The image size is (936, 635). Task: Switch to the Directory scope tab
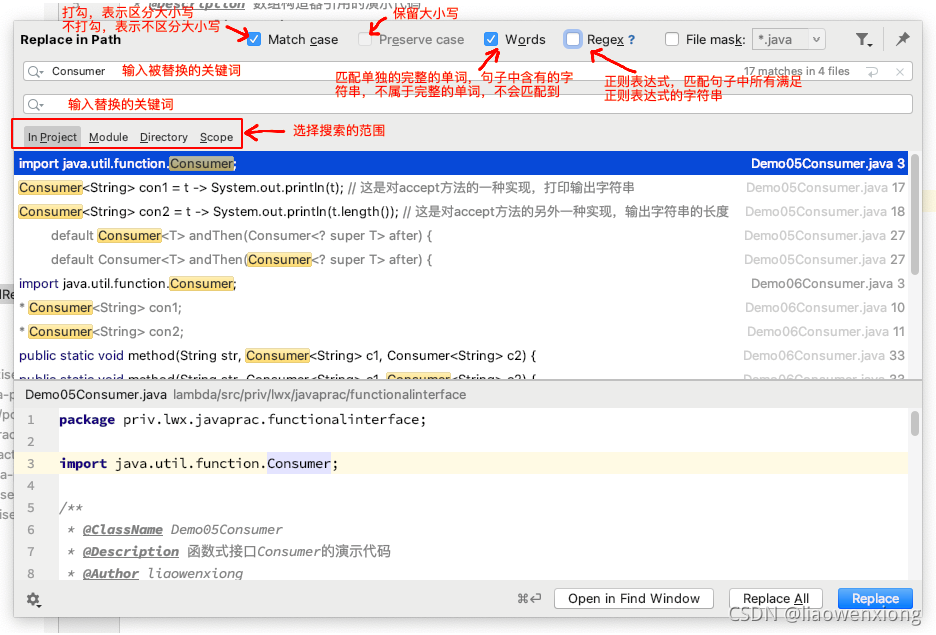click(x=164, y=137)
